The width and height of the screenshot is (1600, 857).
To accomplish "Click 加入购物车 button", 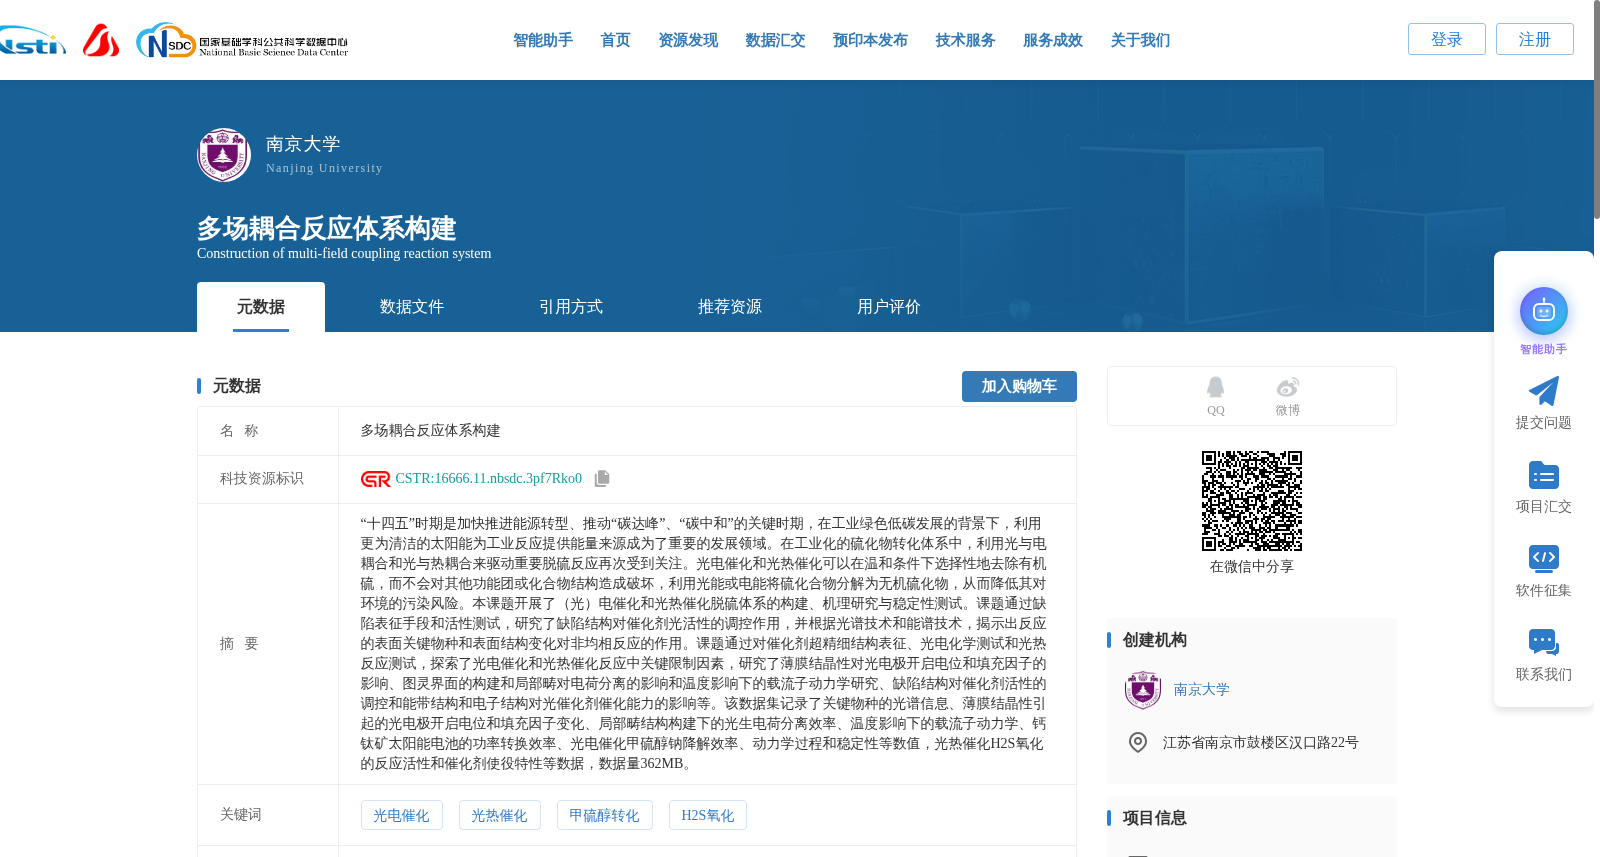I will click(1019, 386).
